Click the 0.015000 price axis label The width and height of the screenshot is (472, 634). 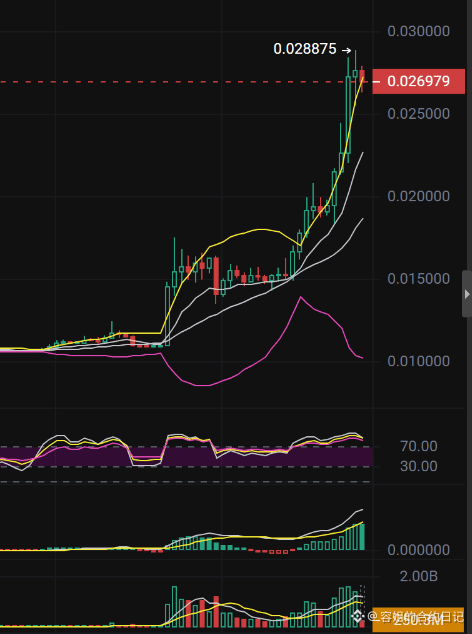tap(418, 279)
